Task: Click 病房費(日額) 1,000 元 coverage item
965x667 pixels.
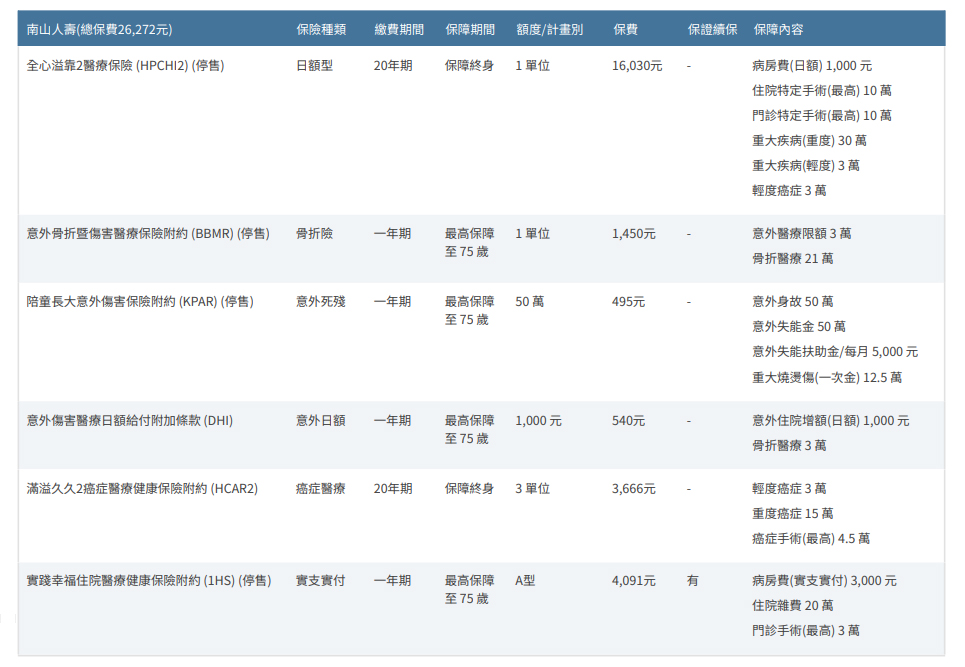Action: (x=812, y=65)
